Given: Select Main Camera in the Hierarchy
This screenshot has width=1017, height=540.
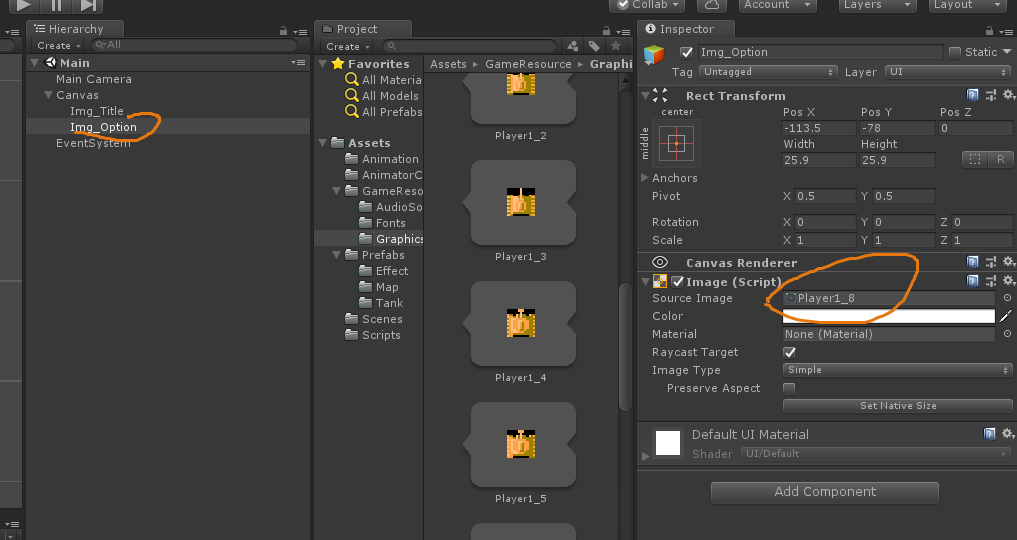Looking at the screenshot, I should [x=94, y=79].
